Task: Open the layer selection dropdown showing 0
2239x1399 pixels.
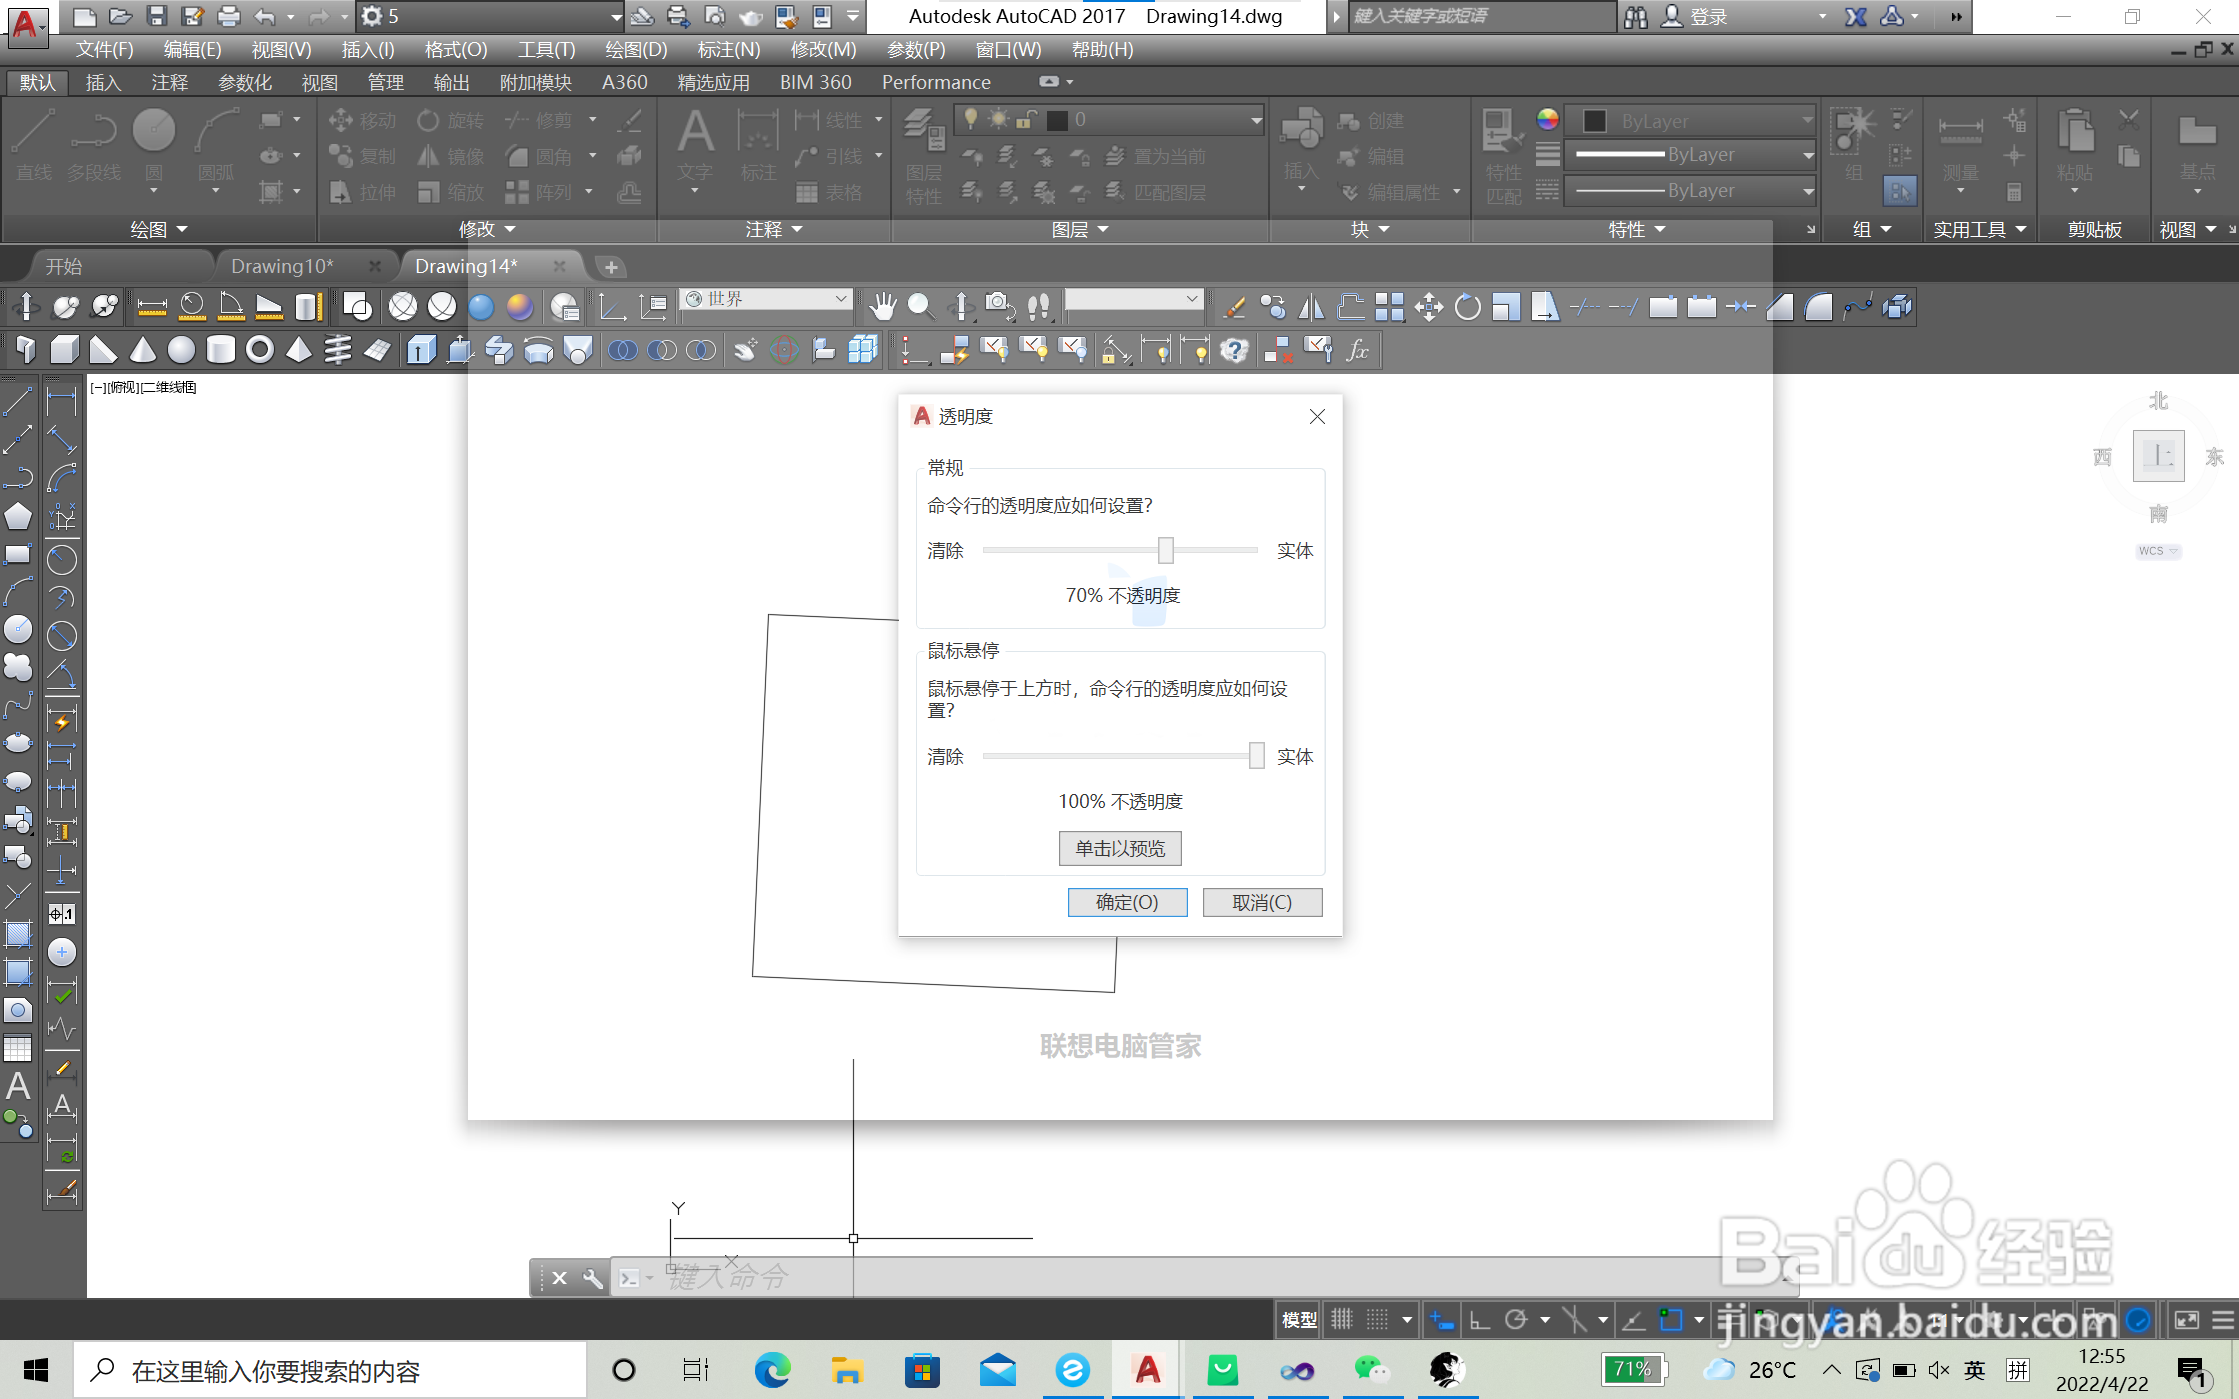Action: [x=1110, y=120]
